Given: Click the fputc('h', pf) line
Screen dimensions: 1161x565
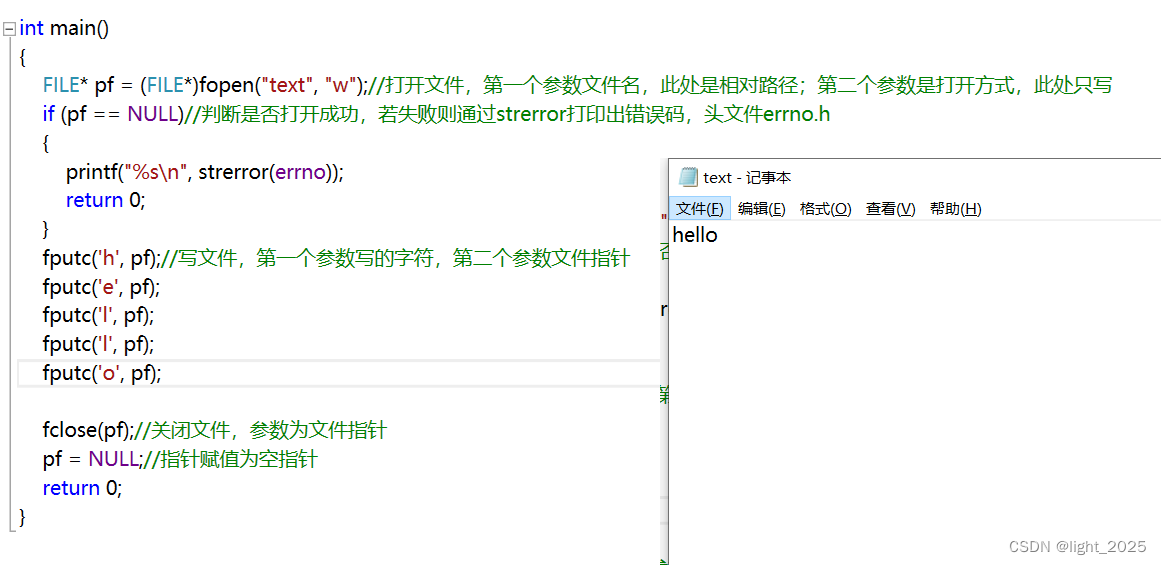Looking at the screenshot, I should click(336, 258).
